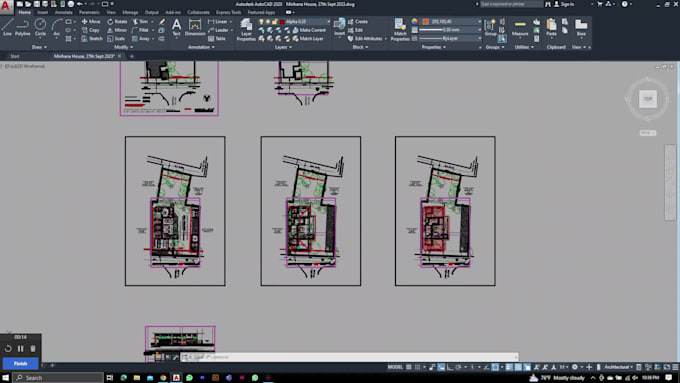The width and height of the screenshot is (680, 383).
Task: Click the command line input
Action: pyautogui.click(x=349, y=357)
